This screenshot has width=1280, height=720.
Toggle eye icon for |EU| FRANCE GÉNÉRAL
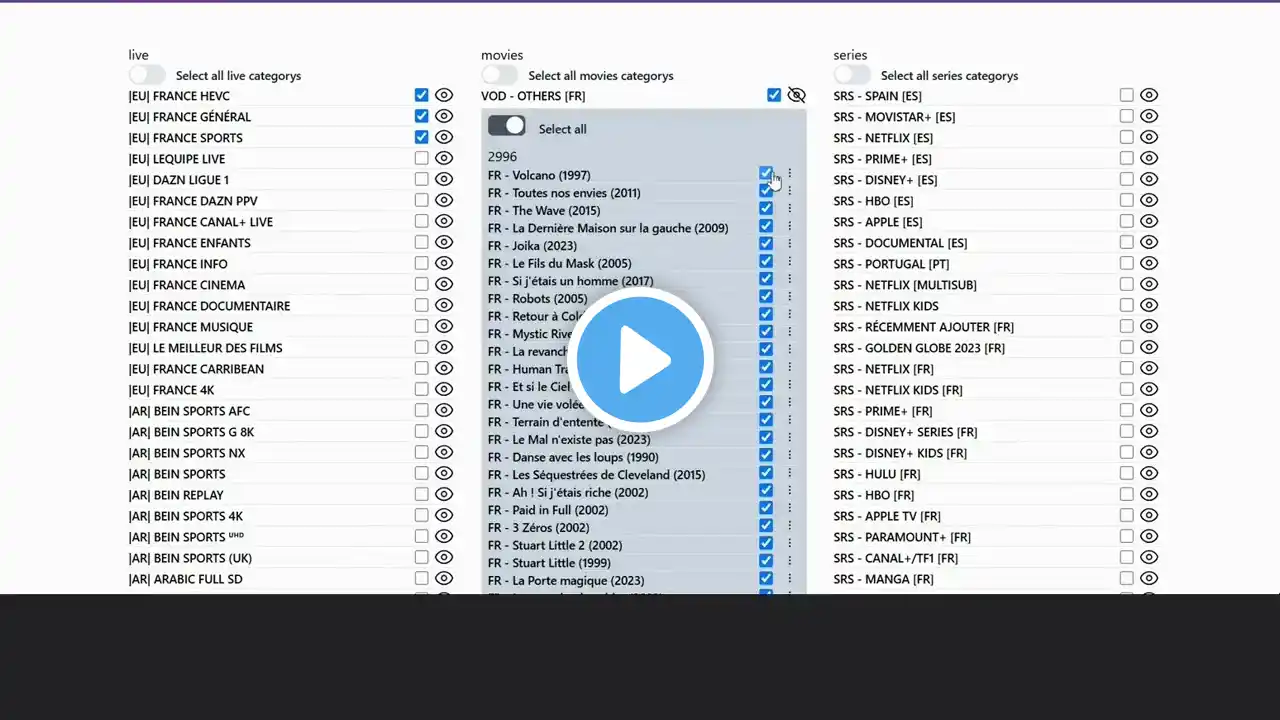444,116
